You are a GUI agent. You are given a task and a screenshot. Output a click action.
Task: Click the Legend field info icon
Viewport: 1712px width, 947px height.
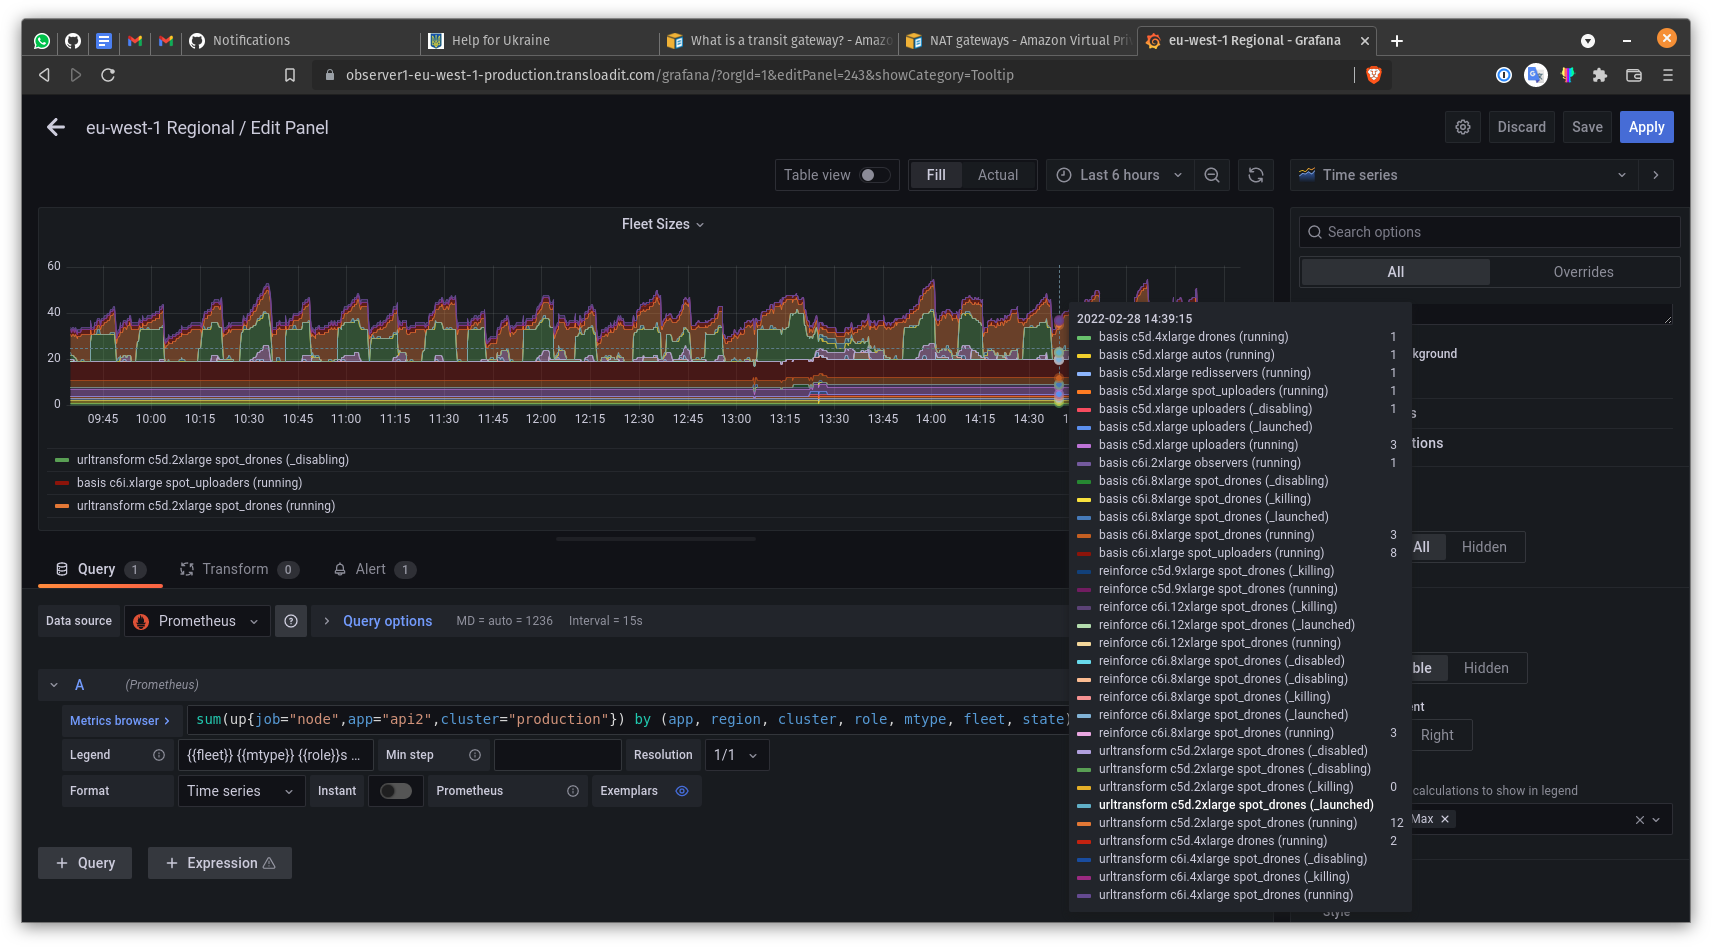tap(160, 755)
